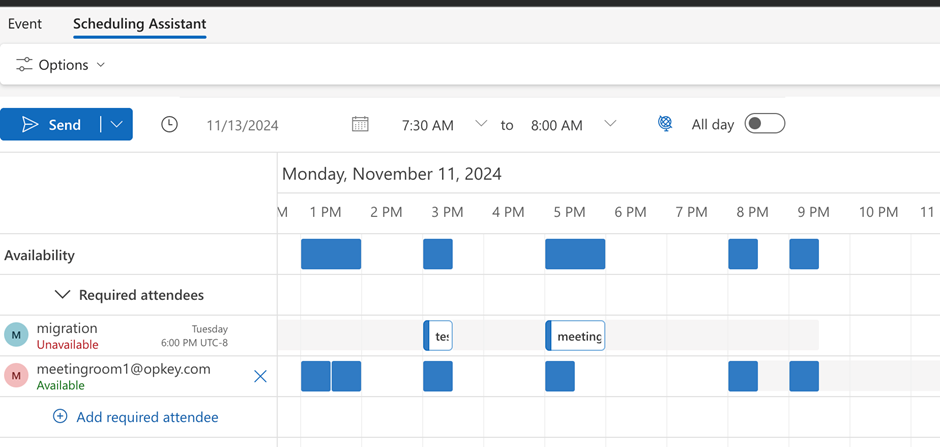940x447 pixels.
Task: Click the Send button
Action: tap(52, 124)
